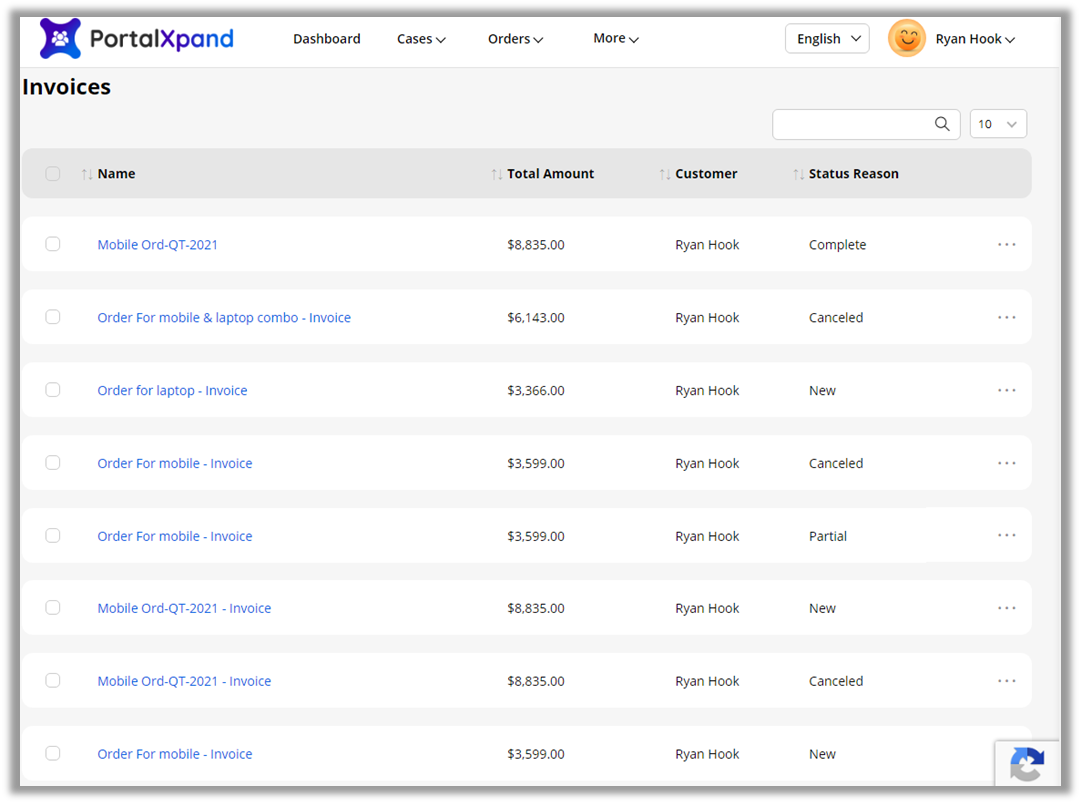Screen dimensions: 1081x803
Task: Click the PortalXpand logo icon
Action: tap(60, 39)
